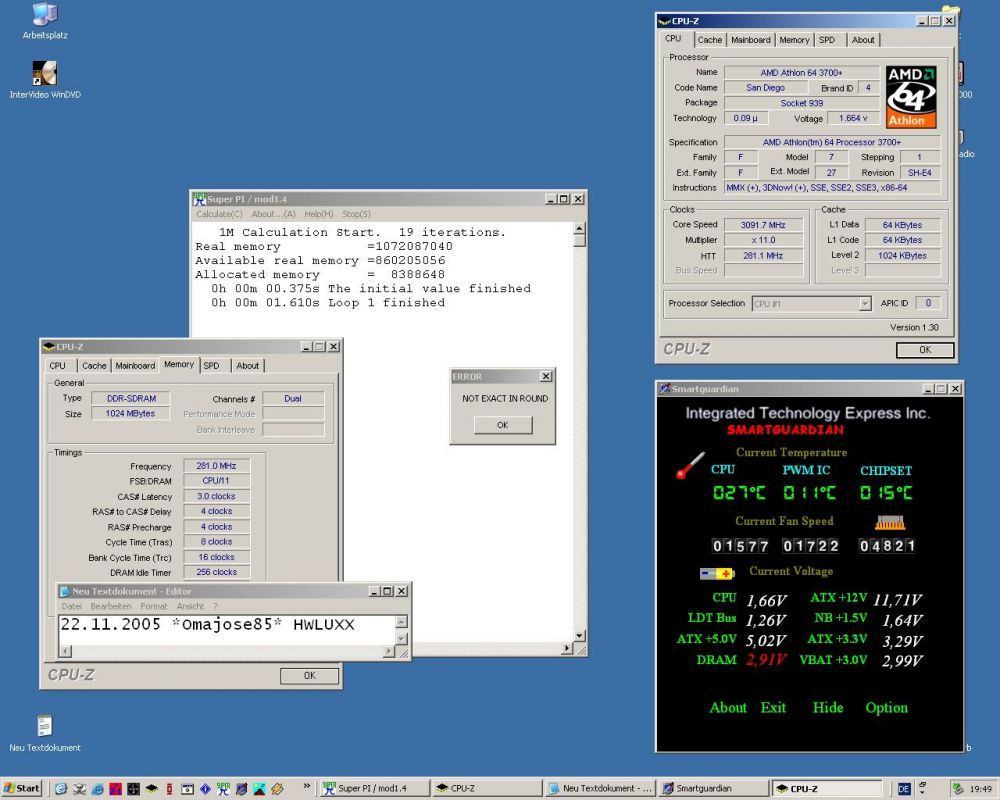Click the DE language indicator in the taskbar
1000x800 pixels.
(x=904, y=789)
